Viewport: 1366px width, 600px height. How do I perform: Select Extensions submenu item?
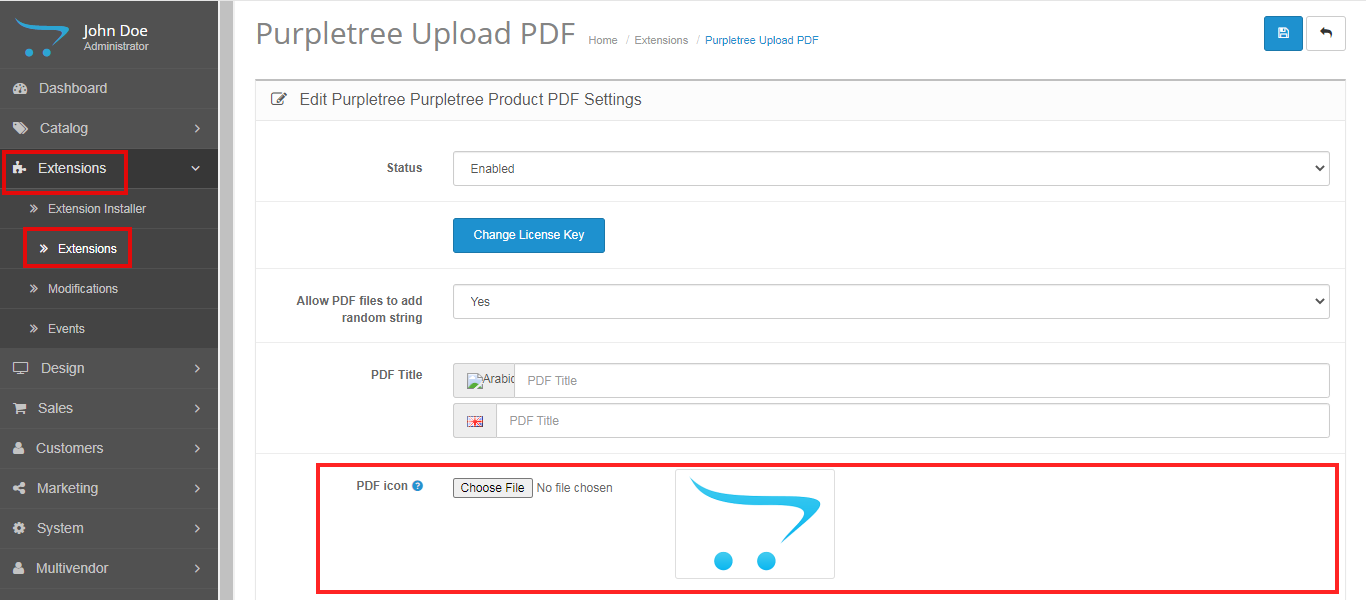(109, 249)
